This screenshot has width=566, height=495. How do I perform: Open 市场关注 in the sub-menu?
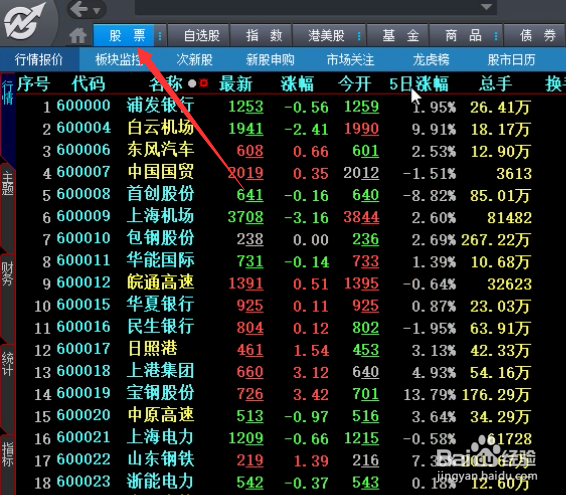[350, 59]
